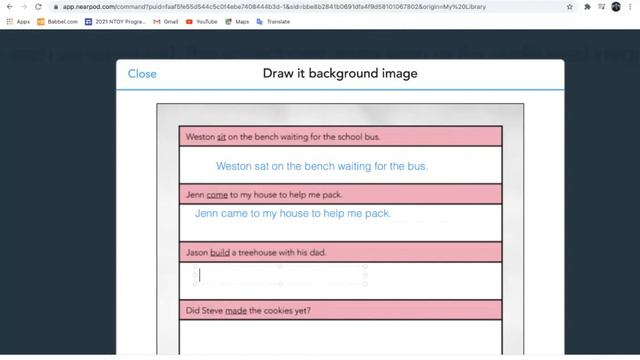Open the Maps bookmark
Viewport: 640px width, 360px height.
click(237, 22)
